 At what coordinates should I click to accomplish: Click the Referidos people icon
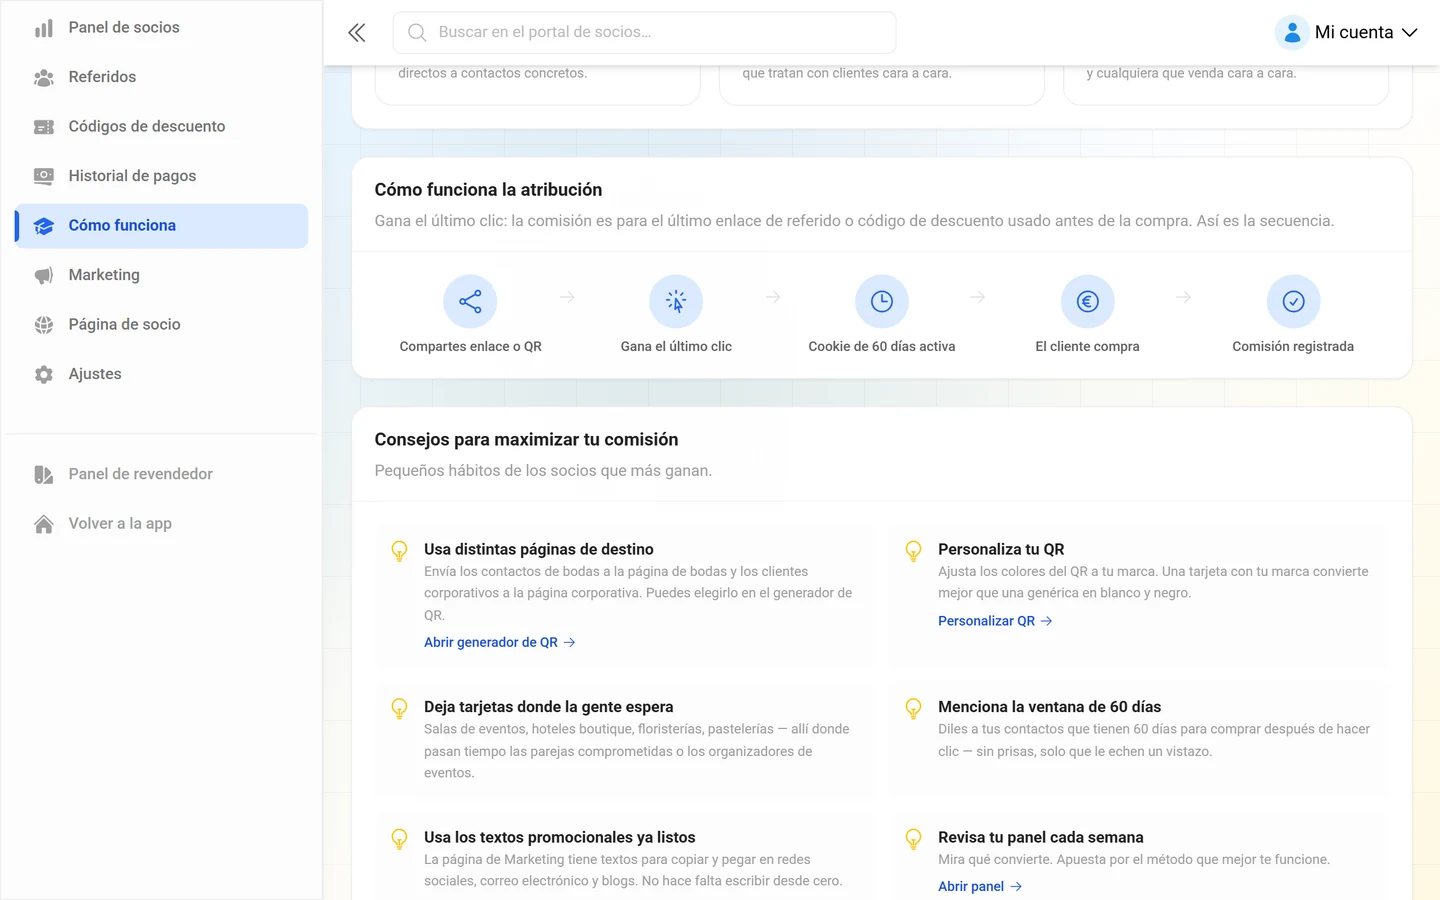(44, 77)
